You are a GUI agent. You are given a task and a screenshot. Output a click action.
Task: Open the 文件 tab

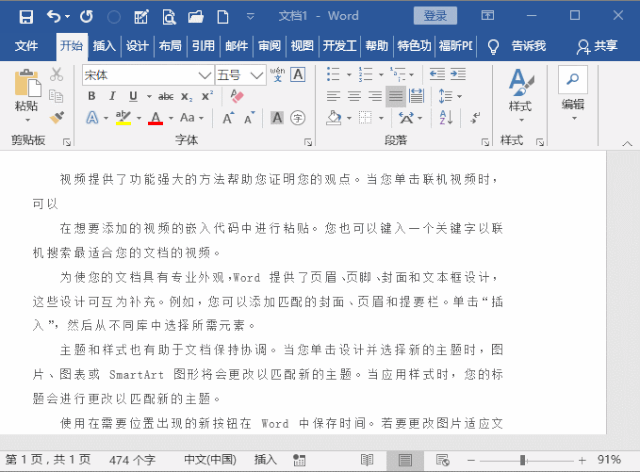point(27,46)
